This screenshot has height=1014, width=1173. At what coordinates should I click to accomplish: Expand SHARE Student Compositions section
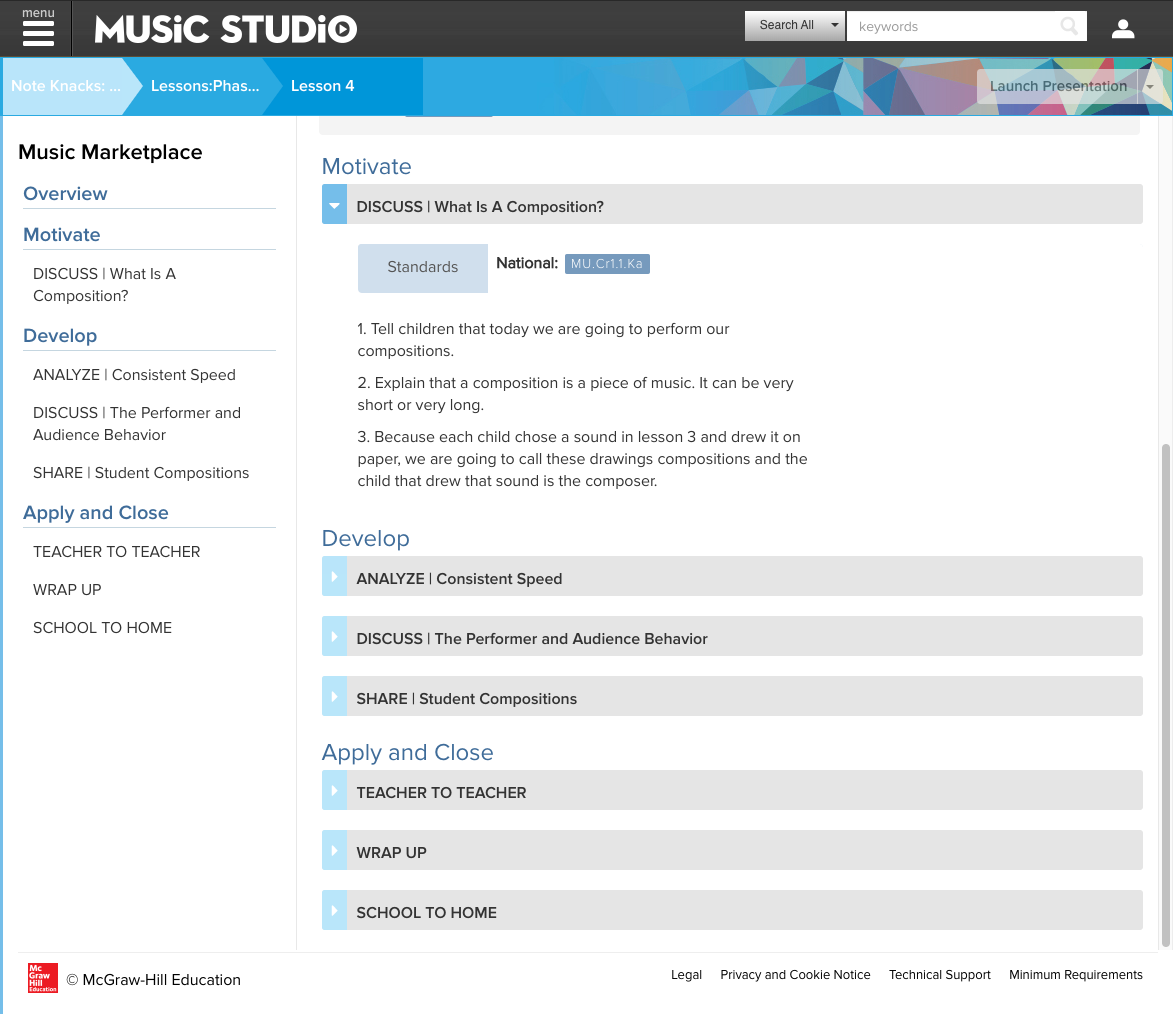click(334, 697)
